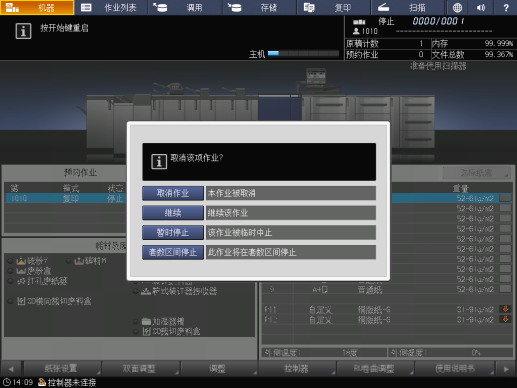Viewport: 517px width, 388px height.
Task: Click the 加湿器槽 humidifier tank icon
Action: coord(146,321)
